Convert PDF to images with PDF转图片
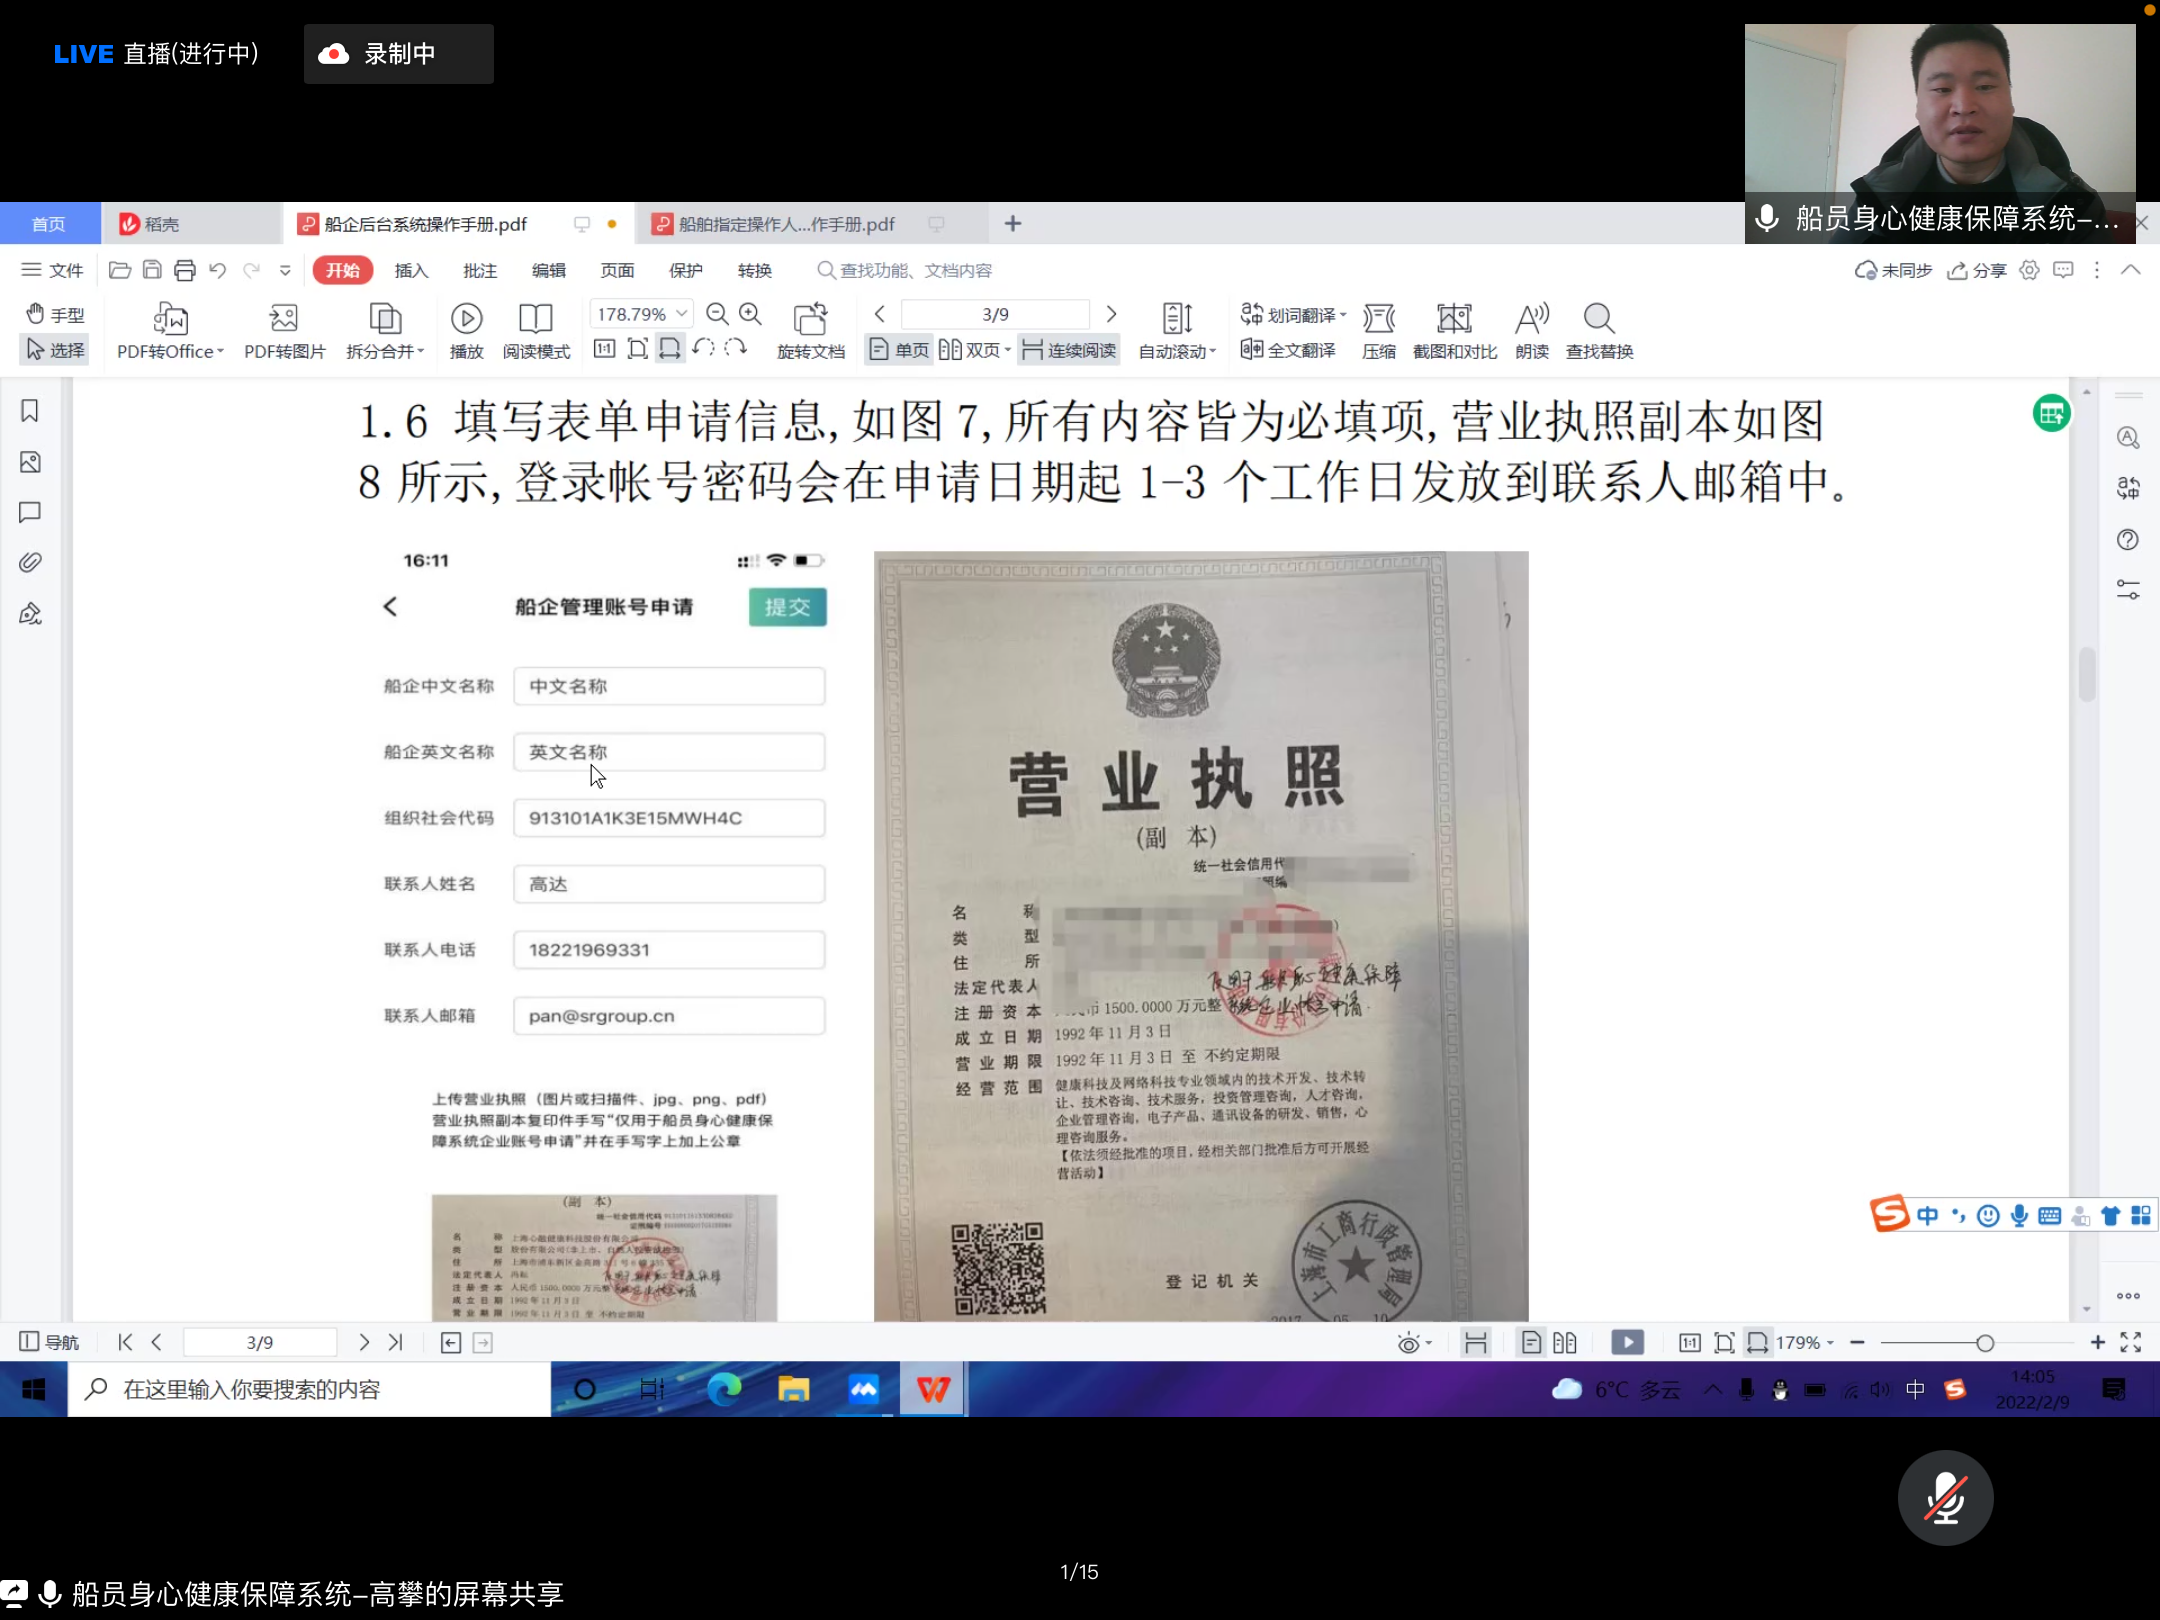Screen dimensions: 2160x1620 285,331
